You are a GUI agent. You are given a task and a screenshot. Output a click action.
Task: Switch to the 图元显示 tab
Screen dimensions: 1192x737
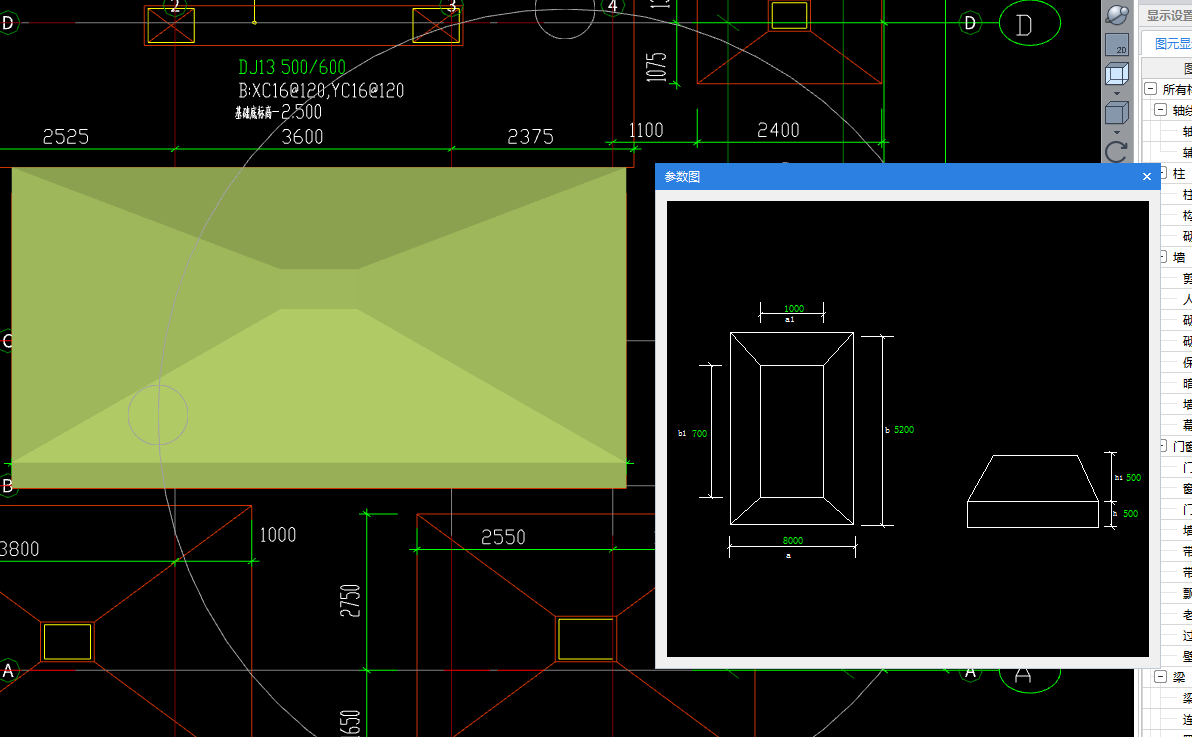1173,44
